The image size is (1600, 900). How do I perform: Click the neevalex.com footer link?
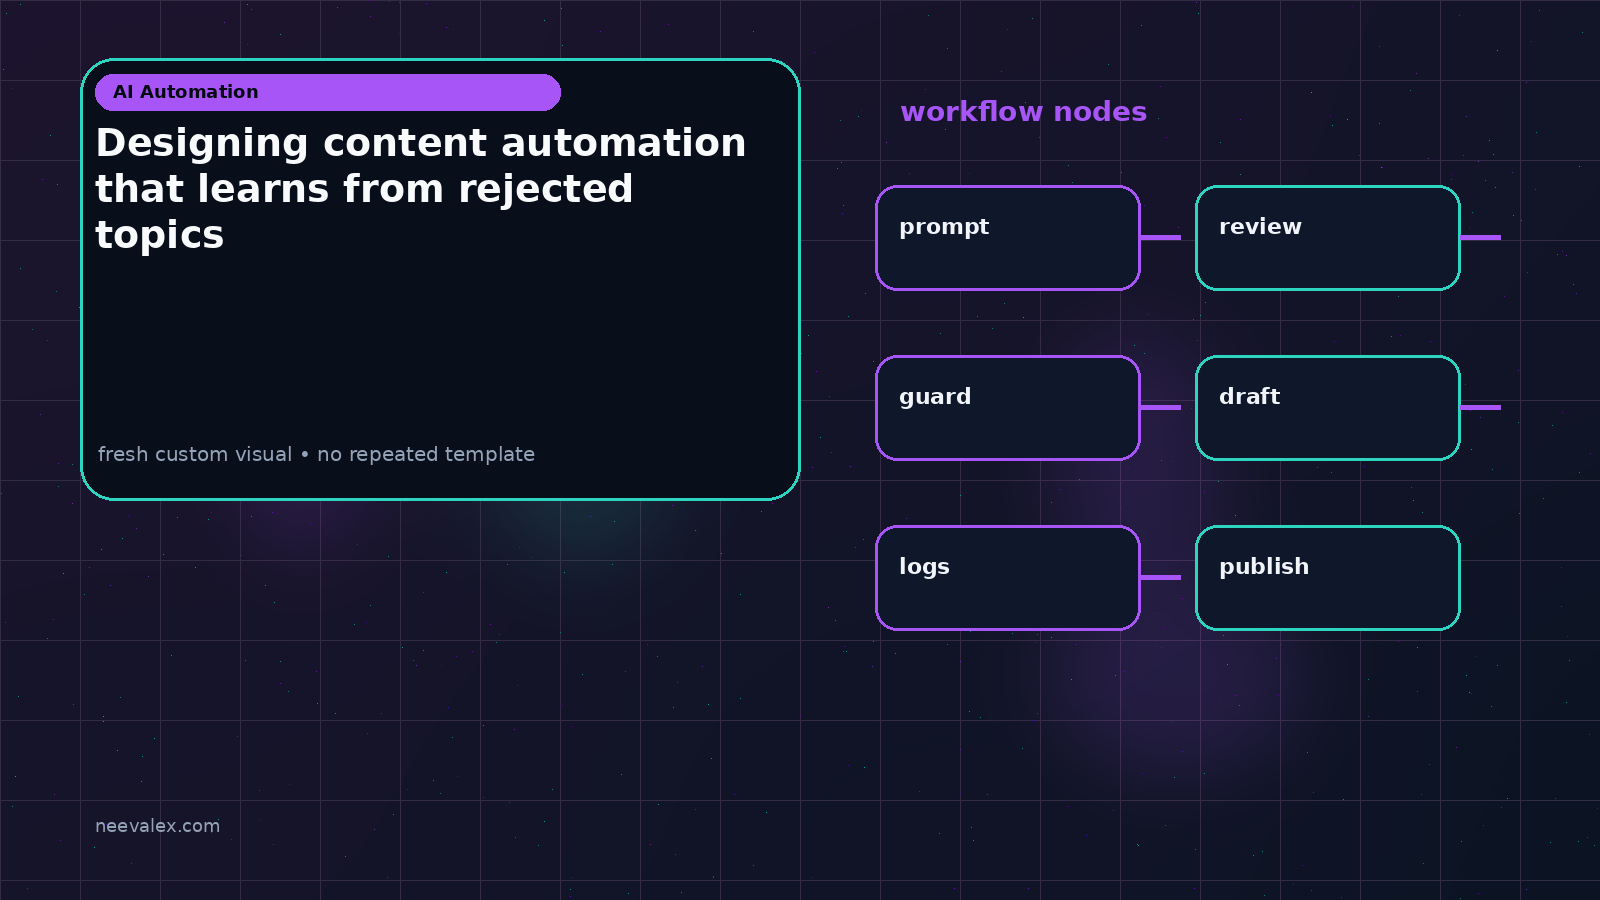pos(157,826)
